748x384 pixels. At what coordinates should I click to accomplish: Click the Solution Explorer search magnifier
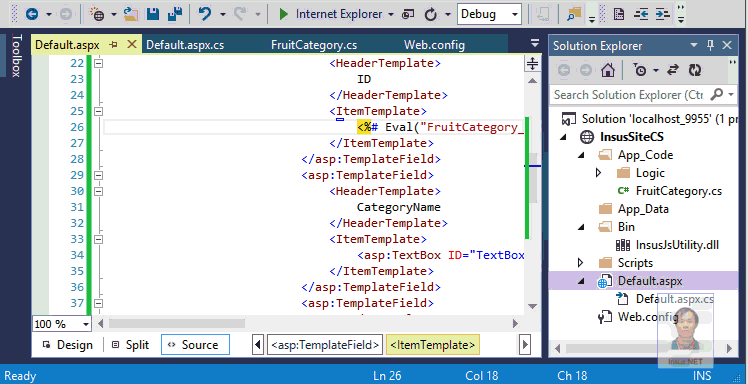[x=717, y=94]
